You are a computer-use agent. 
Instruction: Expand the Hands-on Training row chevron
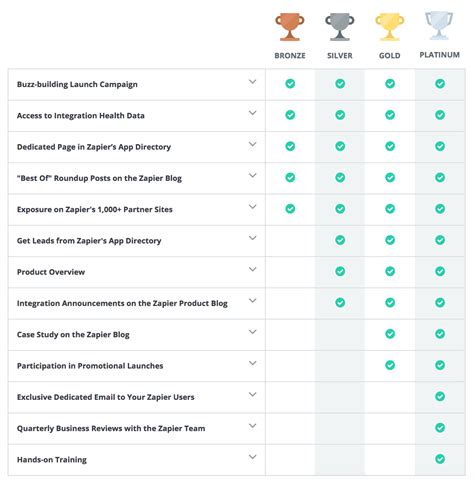click(253, 457)
